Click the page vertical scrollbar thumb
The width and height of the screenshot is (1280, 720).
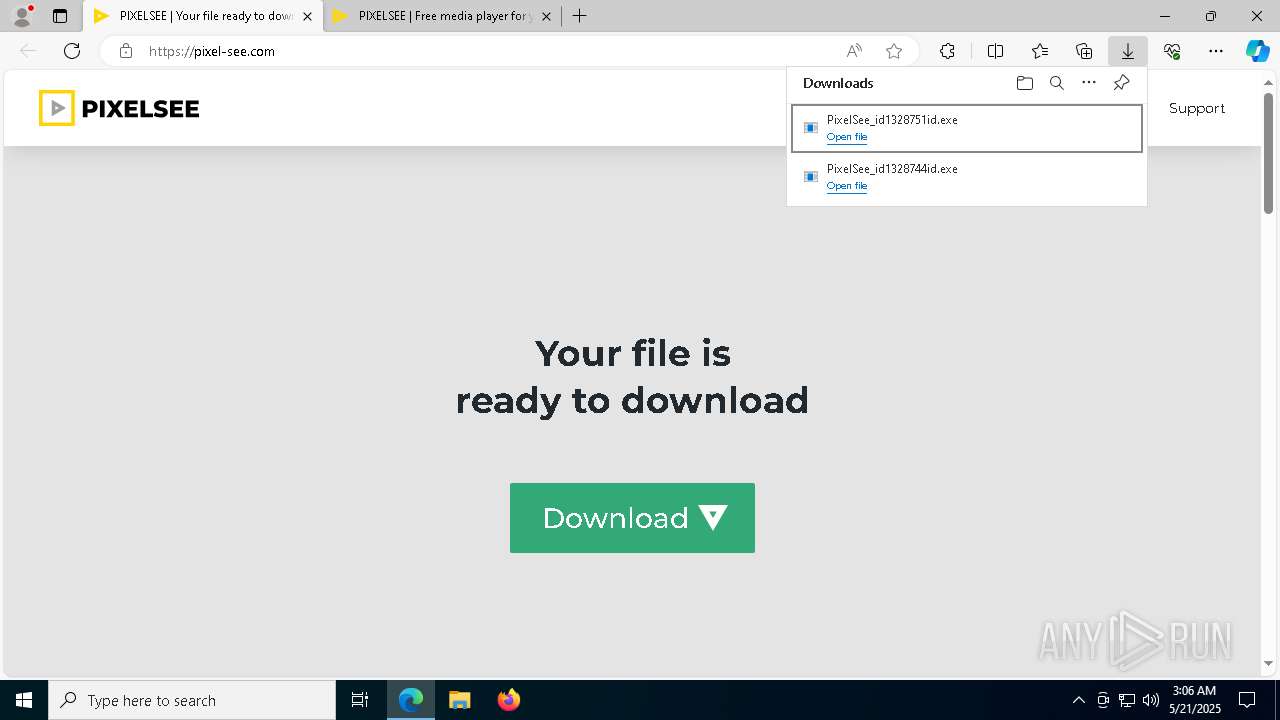coord(1268,153)
